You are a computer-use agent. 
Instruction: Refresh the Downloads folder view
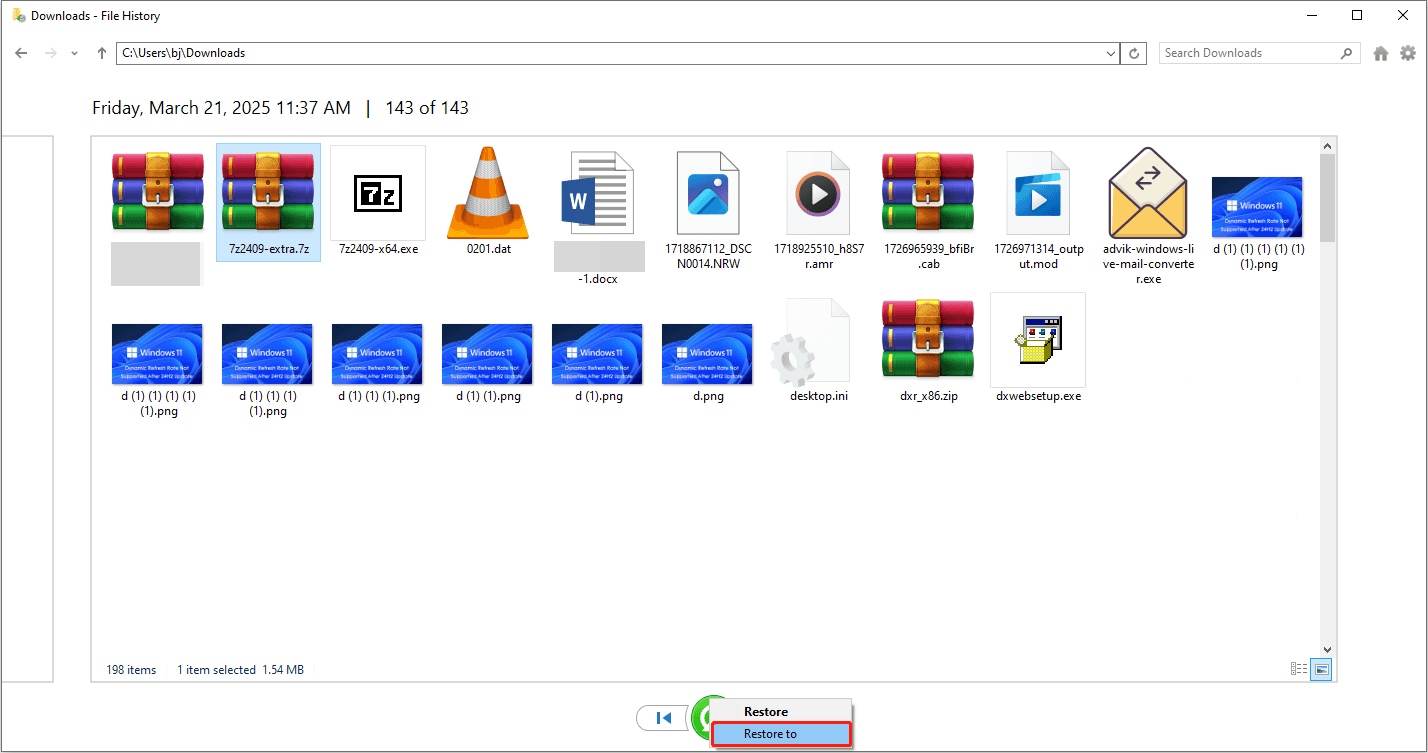tap(1133, 52)
